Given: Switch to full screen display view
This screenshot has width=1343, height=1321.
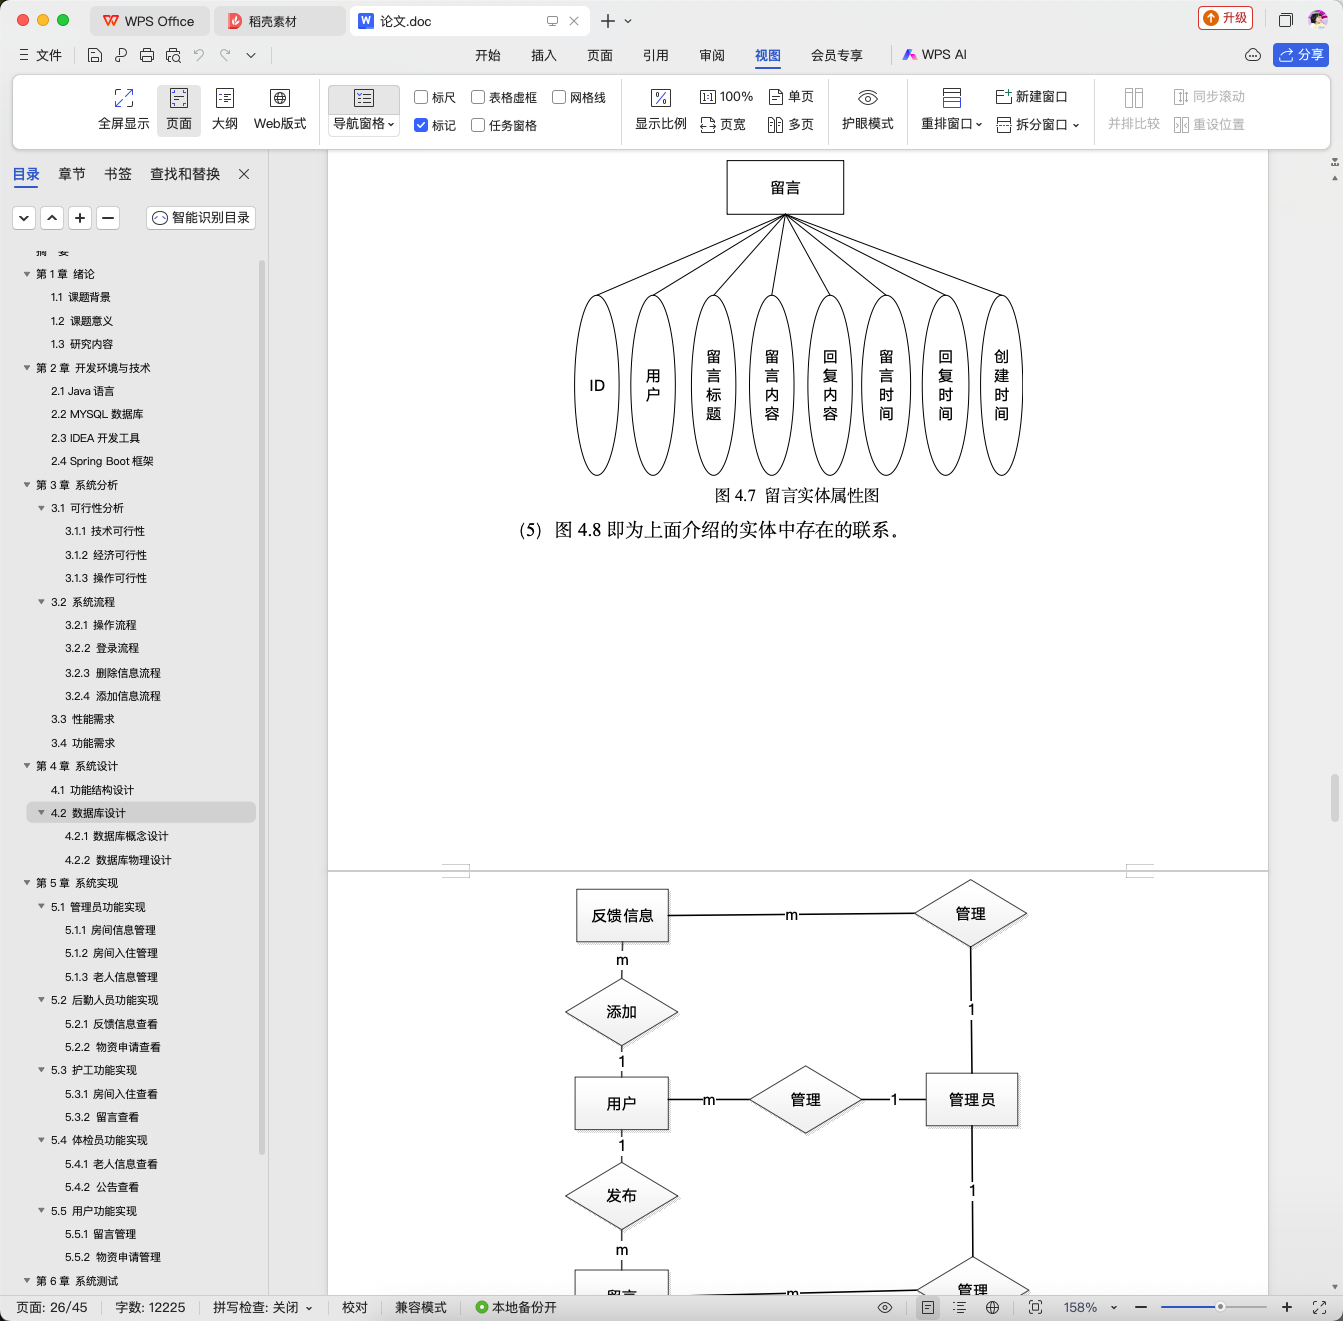Looking at the screenshot, I should [124, 110].
